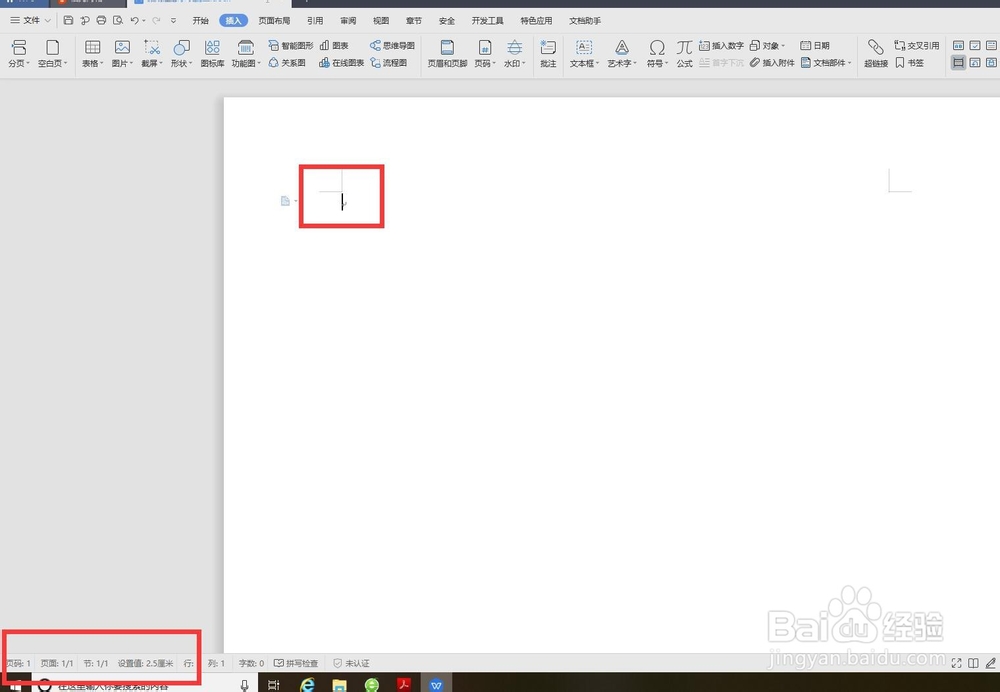Toggle 拼写检查 spell check in status bar
1000x692 pixels.
coord(296,663)
